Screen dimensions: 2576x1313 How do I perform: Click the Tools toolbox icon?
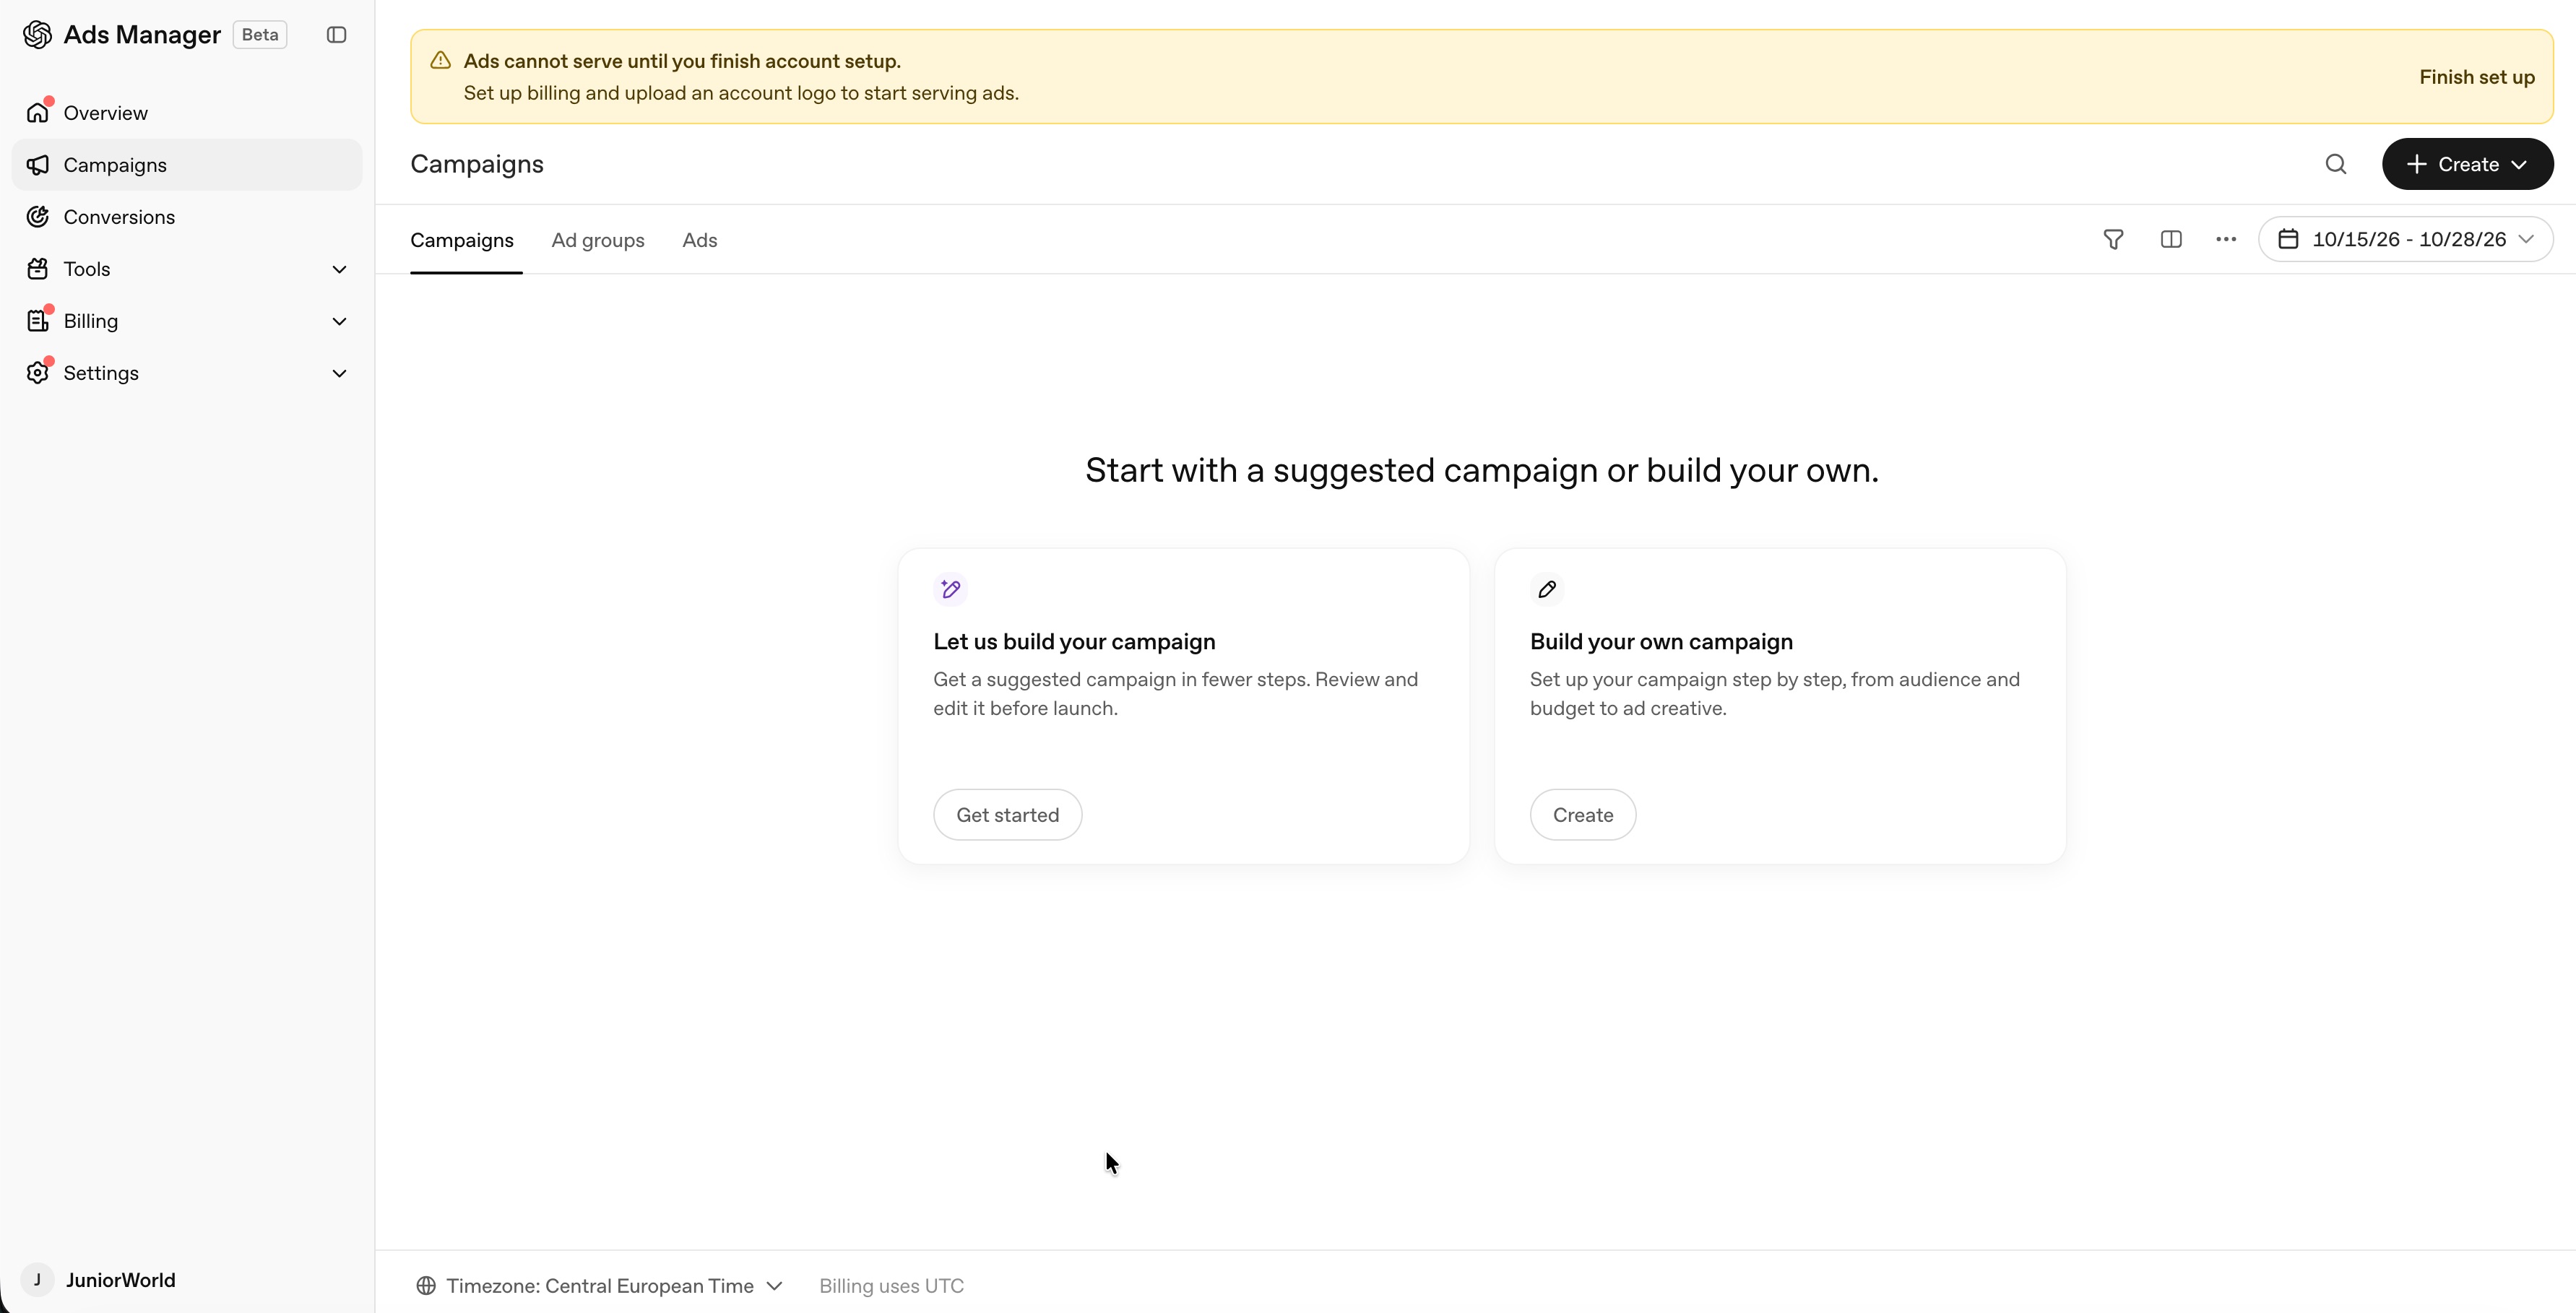pos(38,269)
